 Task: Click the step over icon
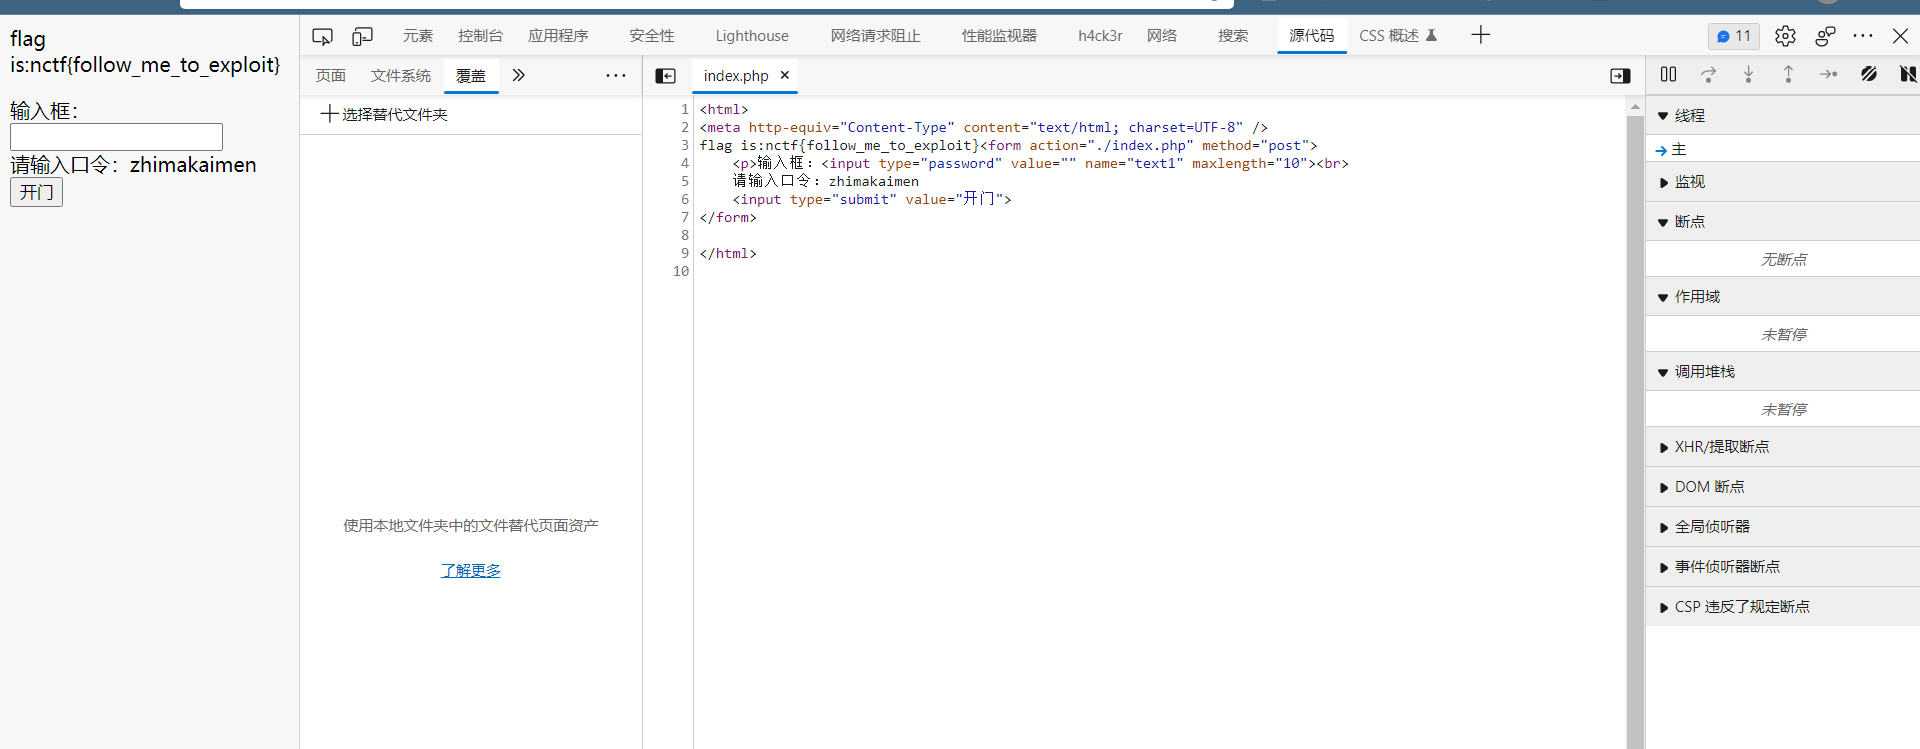(x=1708, y=74)
